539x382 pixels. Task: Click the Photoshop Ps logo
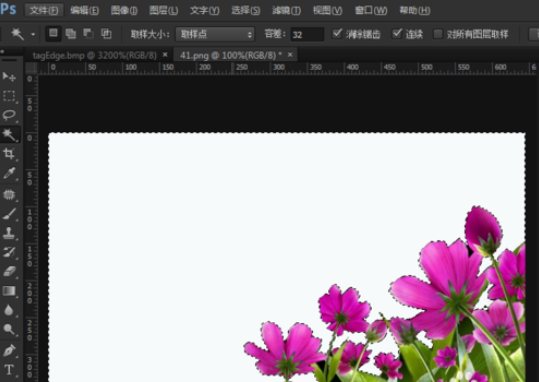tap(8, 9)
